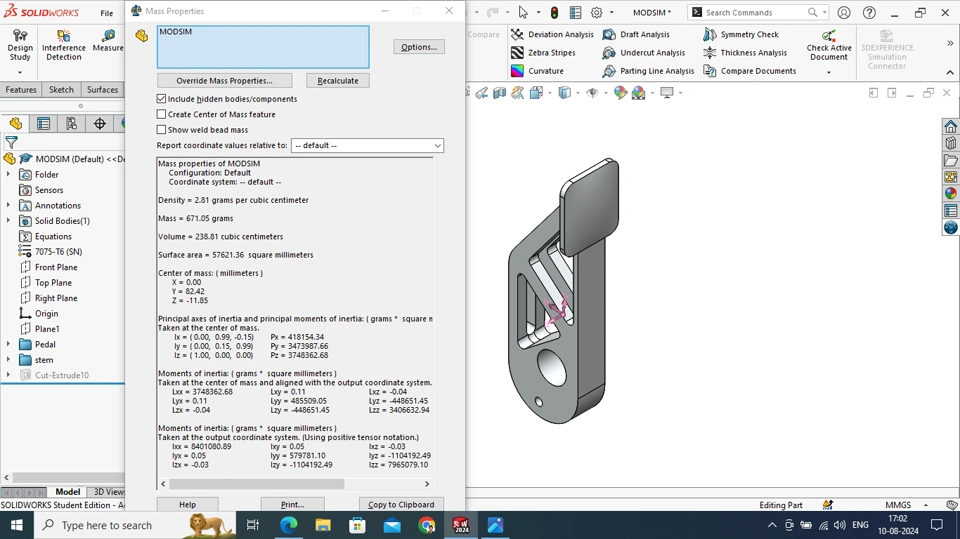This screenshot has width=960, height=539.
Task: Click the Recalculate button
Action: [338, 81]
